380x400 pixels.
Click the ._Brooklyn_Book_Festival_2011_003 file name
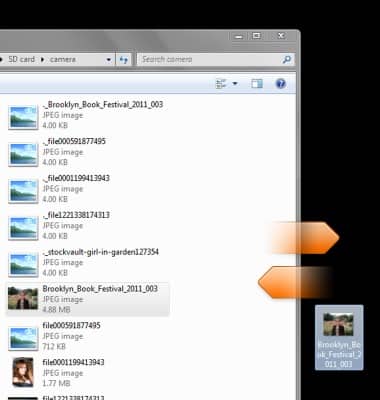(103, 104)
